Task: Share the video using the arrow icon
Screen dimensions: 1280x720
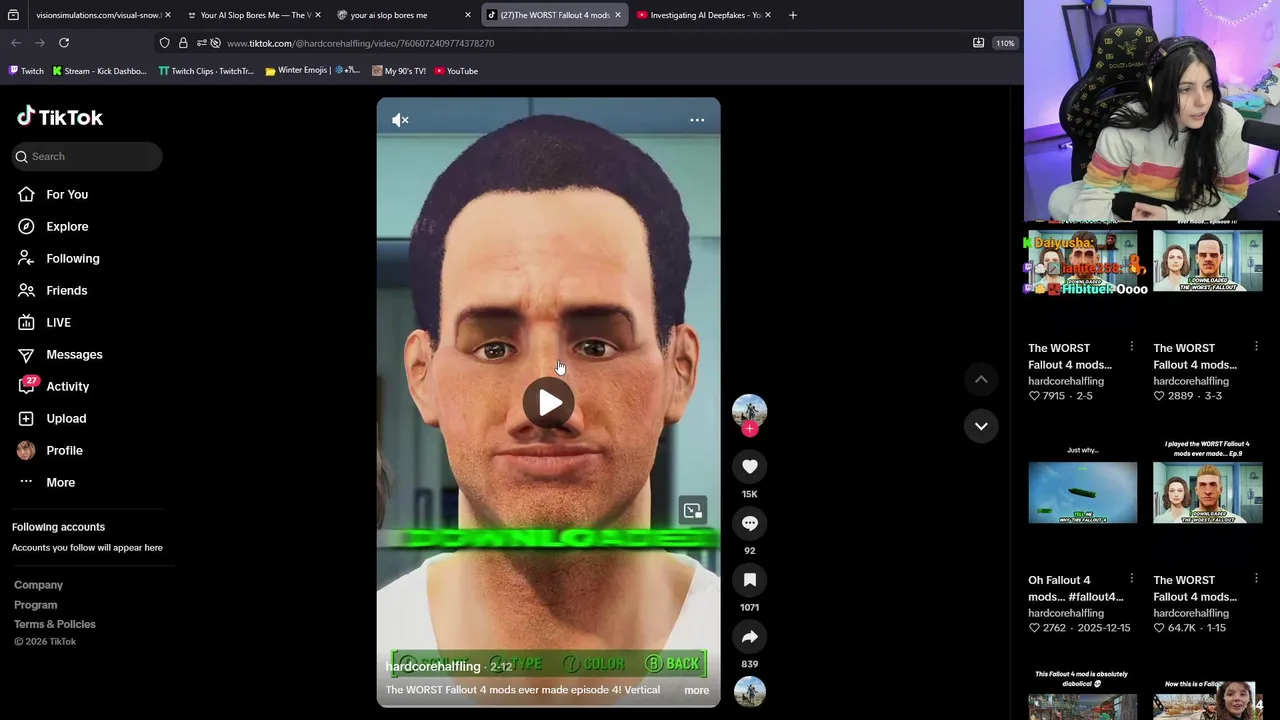Action: pos(749,637)
